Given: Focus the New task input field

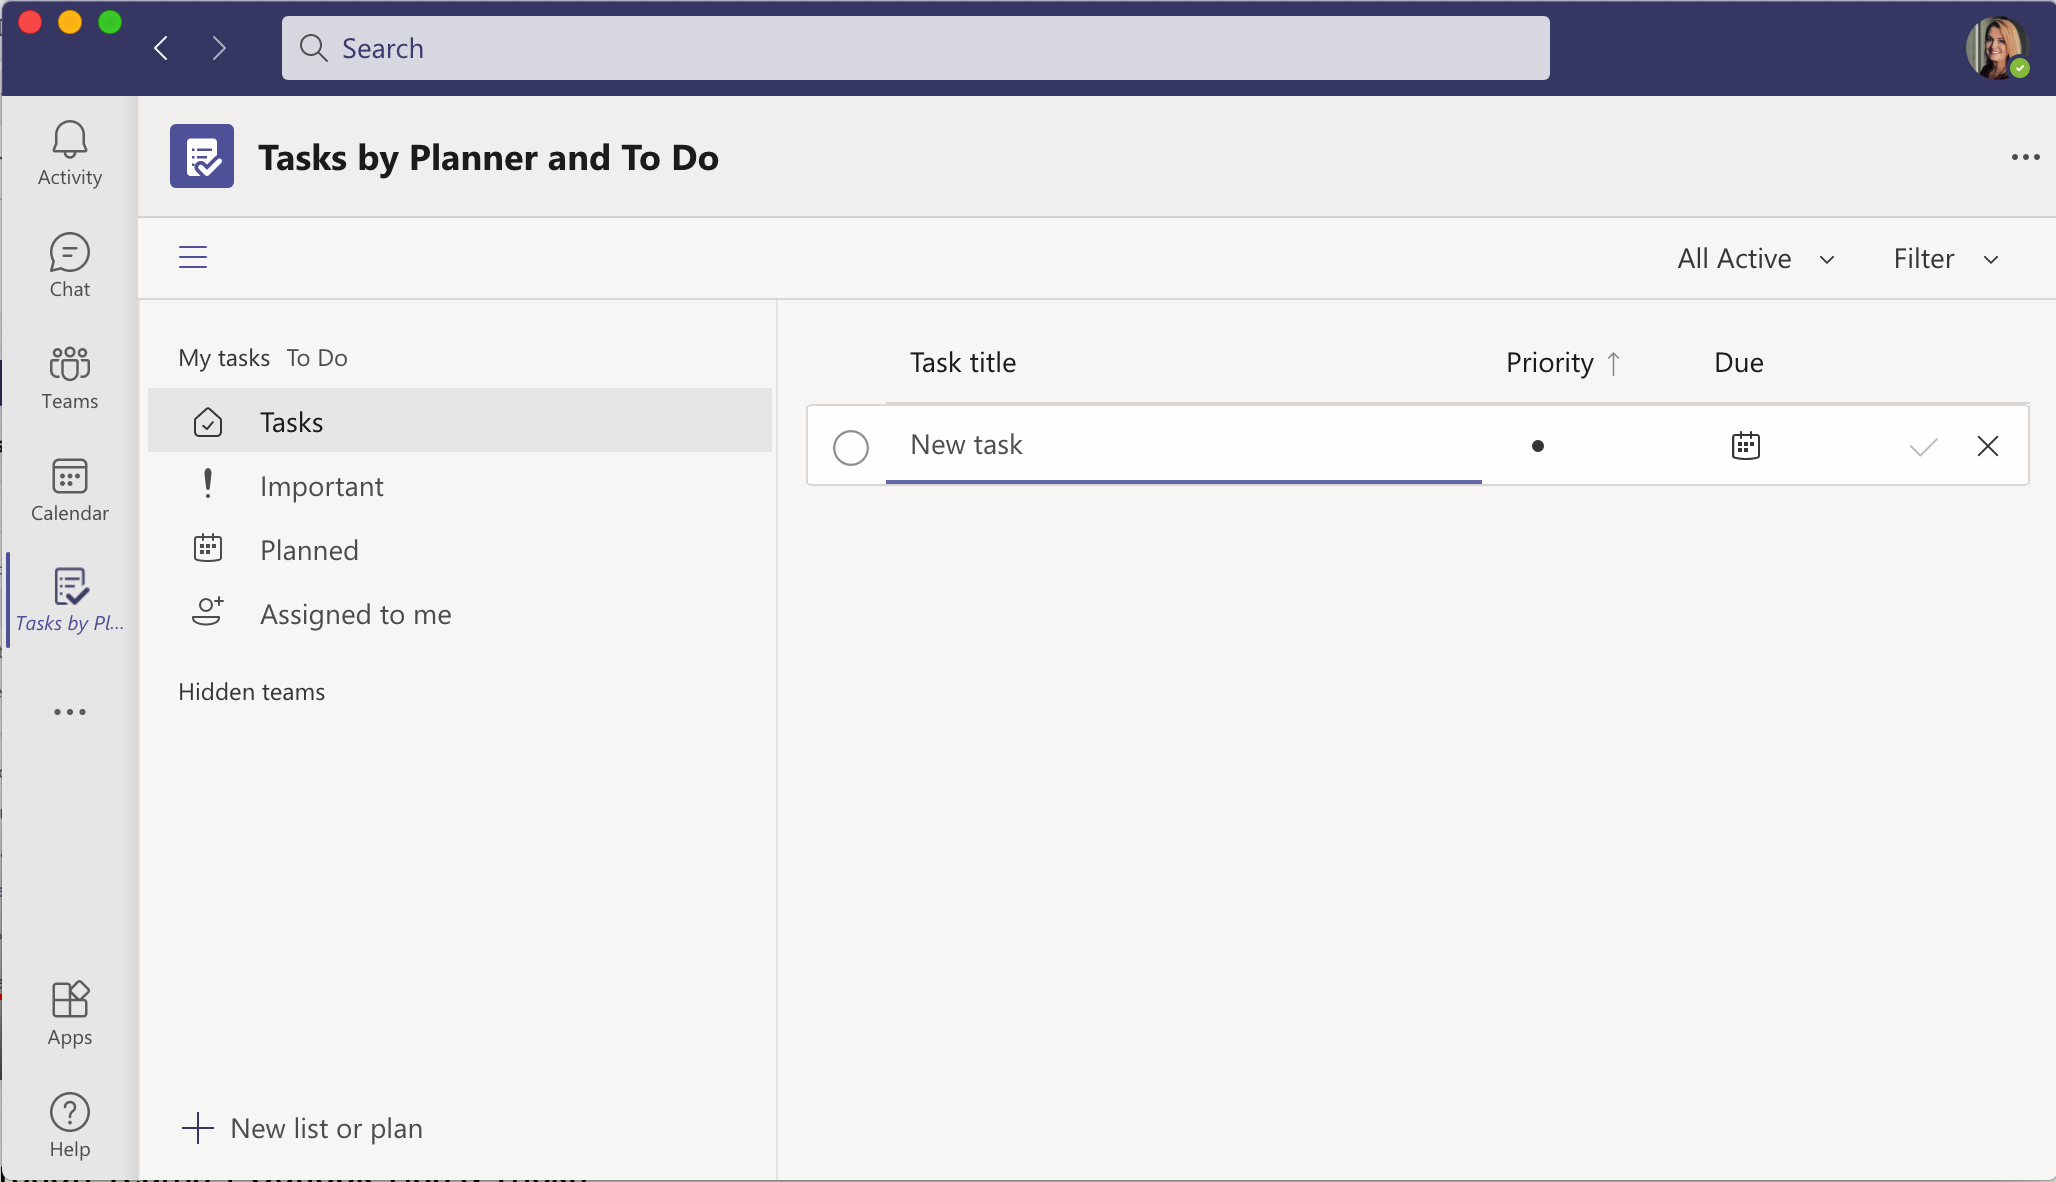Looking at the screenshot, I should point(1183,445).
